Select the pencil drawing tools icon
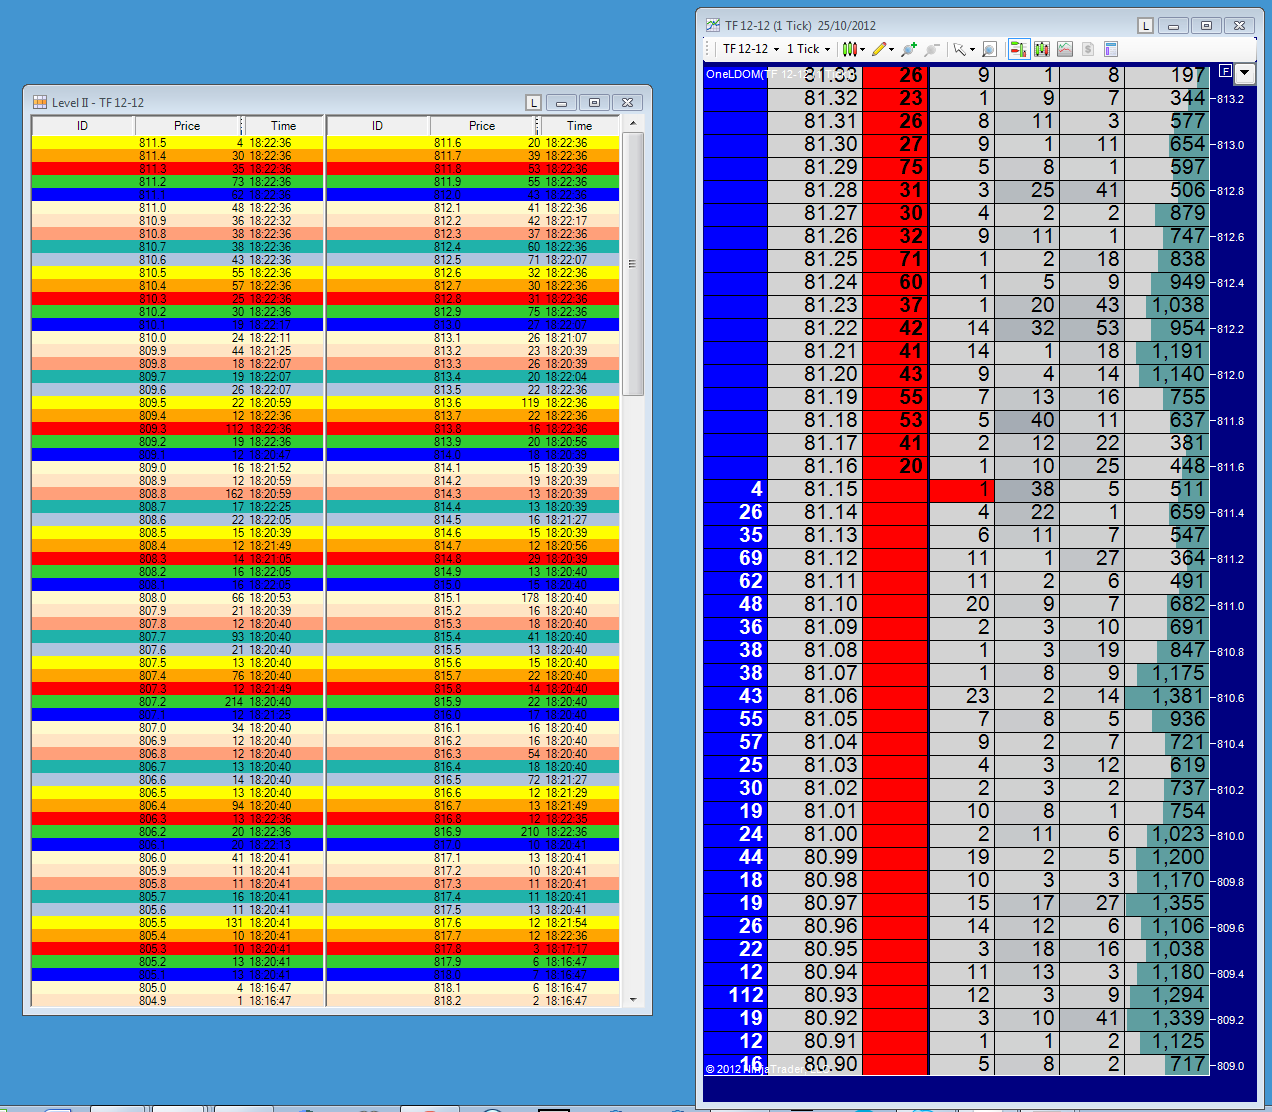1272x1112 pixels. (879, 49)
